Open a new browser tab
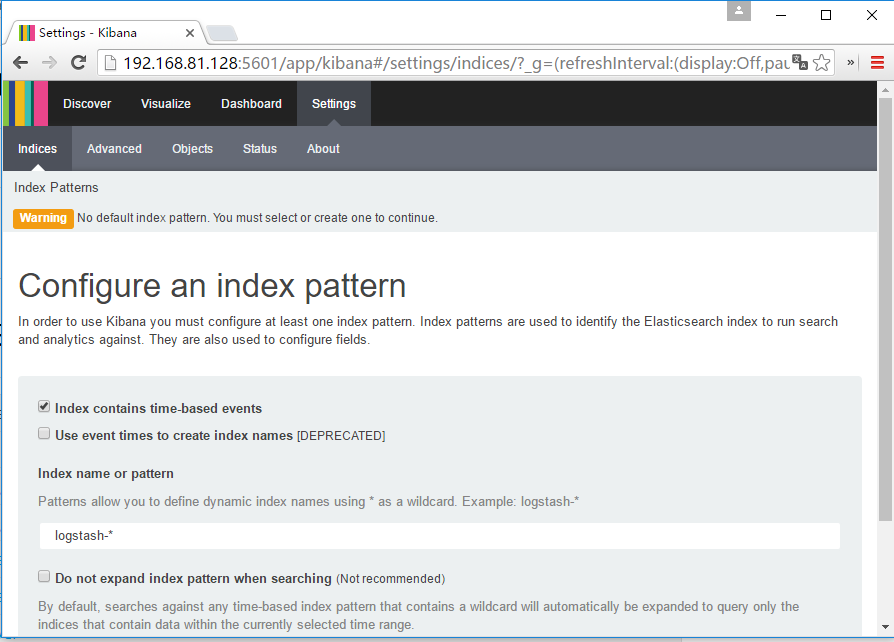The image size is (894, 642). click(x=221, y=34)
